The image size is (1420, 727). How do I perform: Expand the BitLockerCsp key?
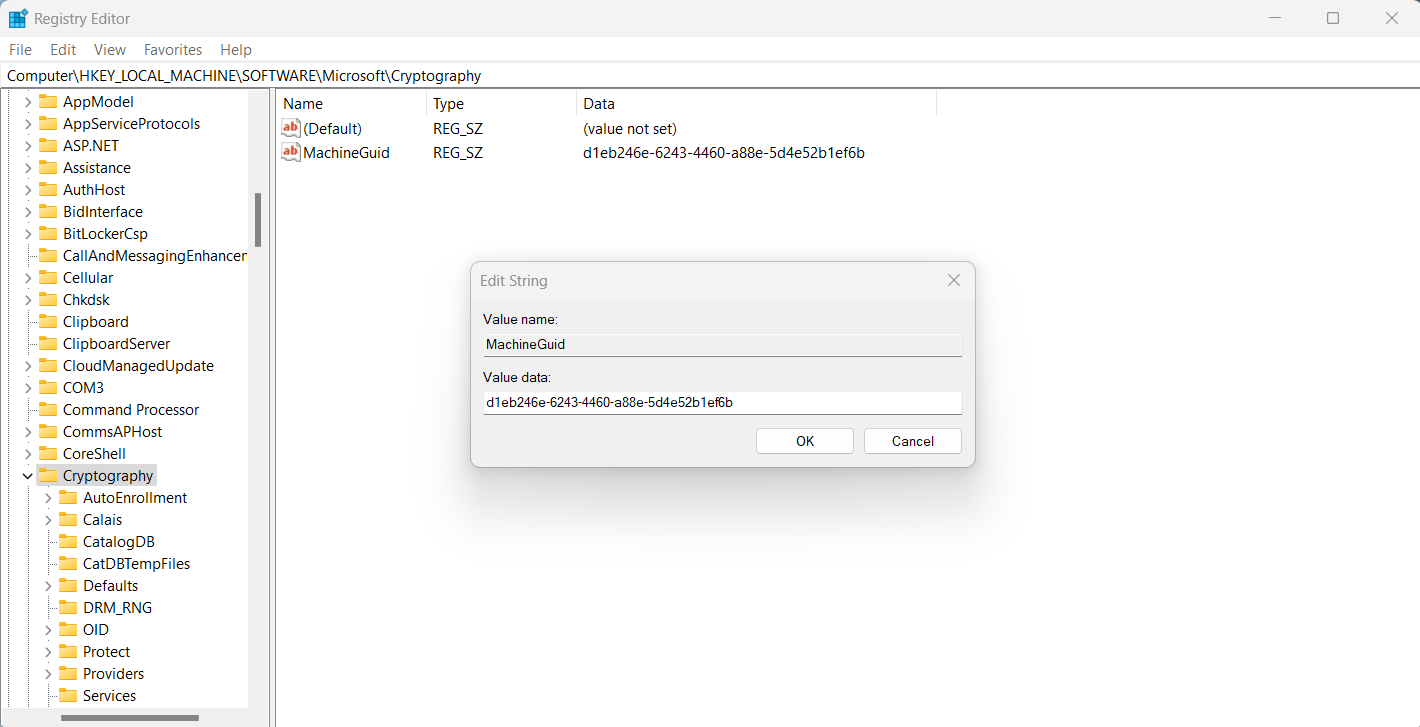coord(28,234)
